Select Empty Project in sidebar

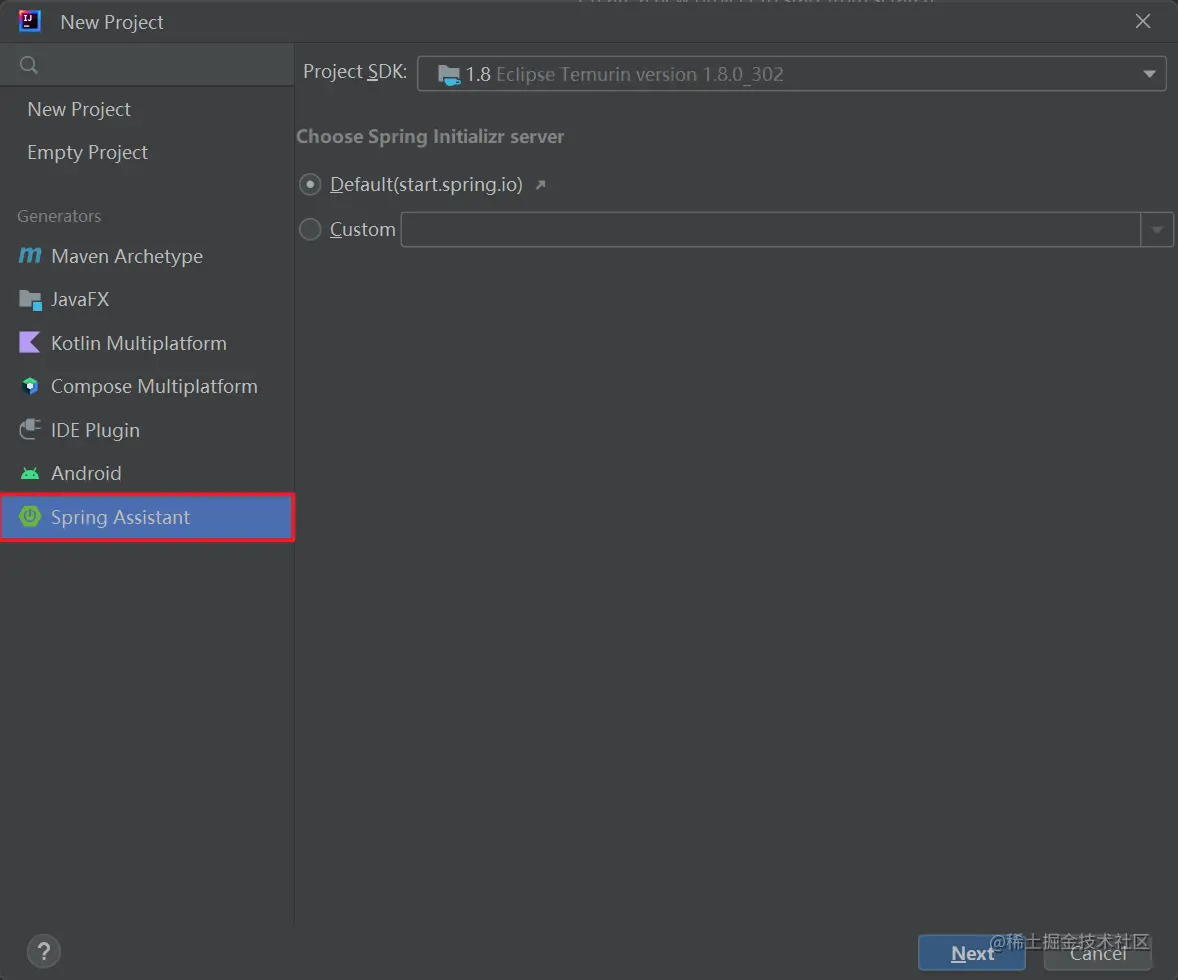(87, 153)
